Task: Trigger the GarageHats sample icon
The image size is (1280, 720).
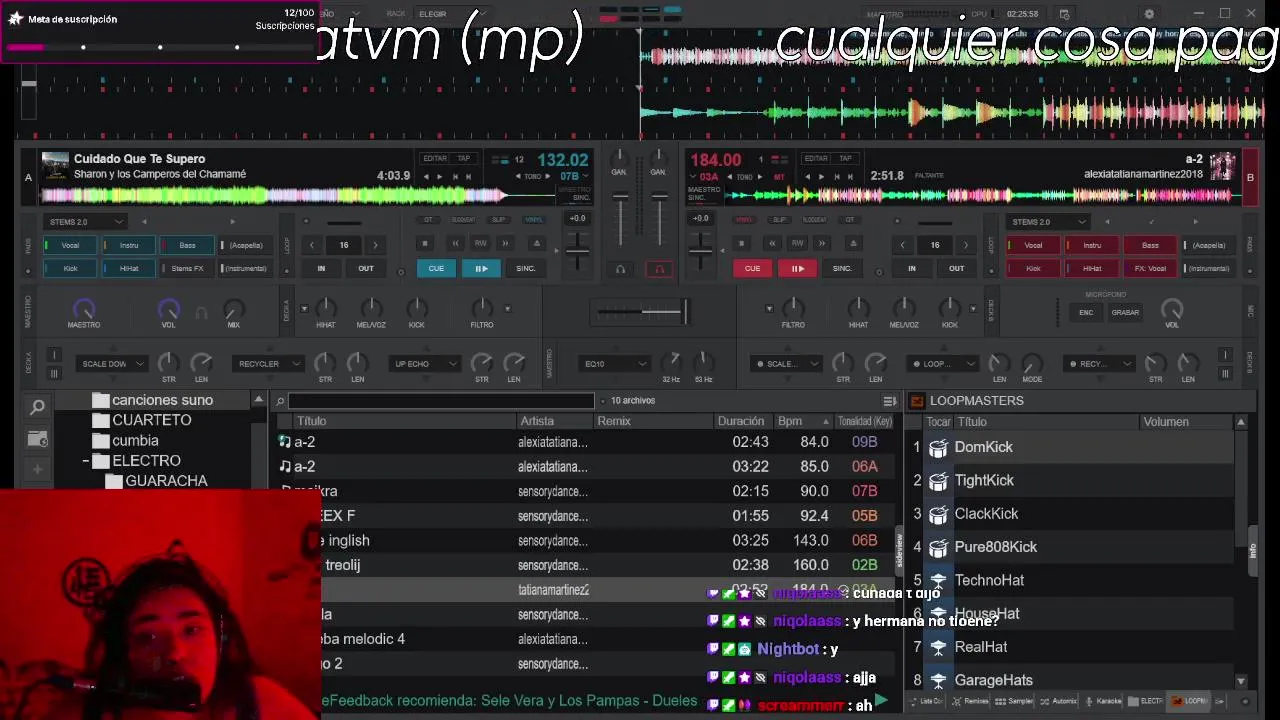Action: point(938,680)
